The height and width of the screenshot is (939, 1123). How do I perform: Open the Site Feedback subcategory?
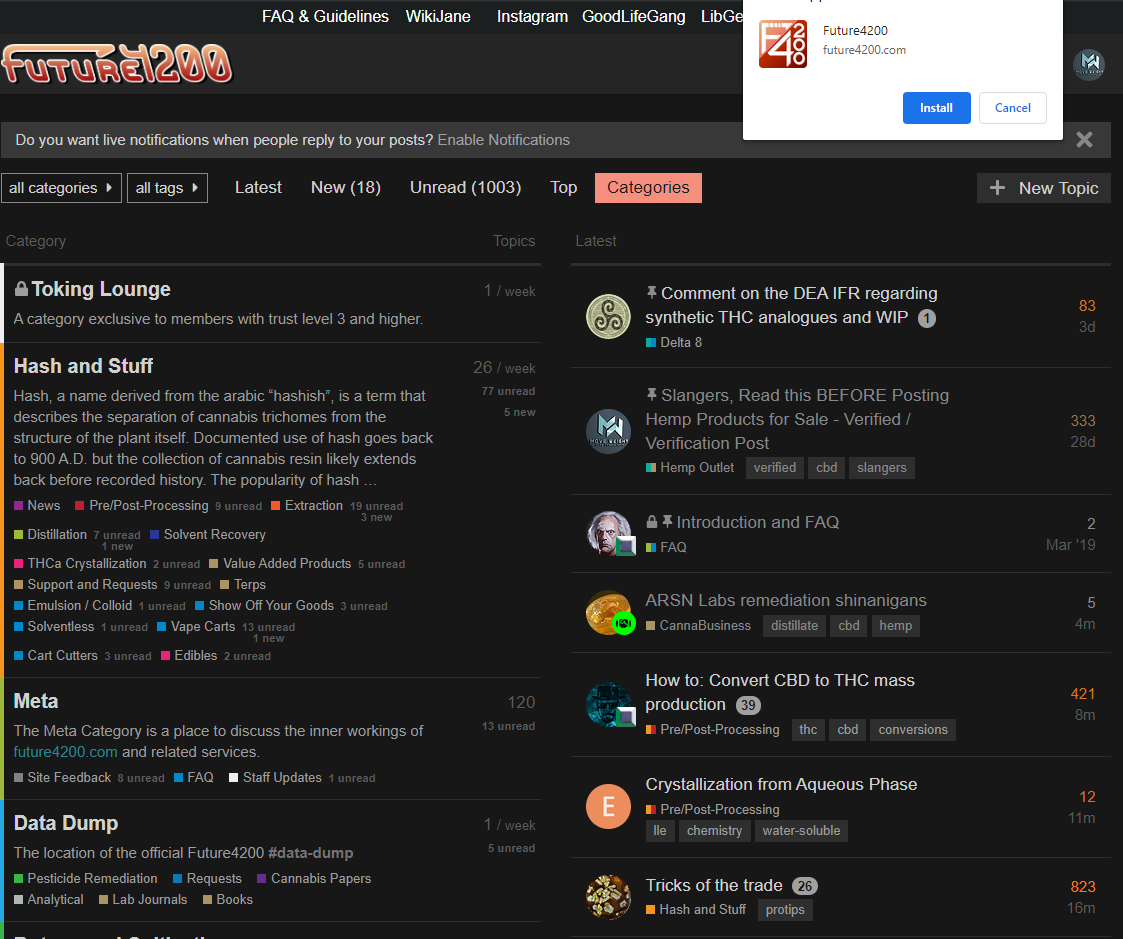click(x=62, y=777)
